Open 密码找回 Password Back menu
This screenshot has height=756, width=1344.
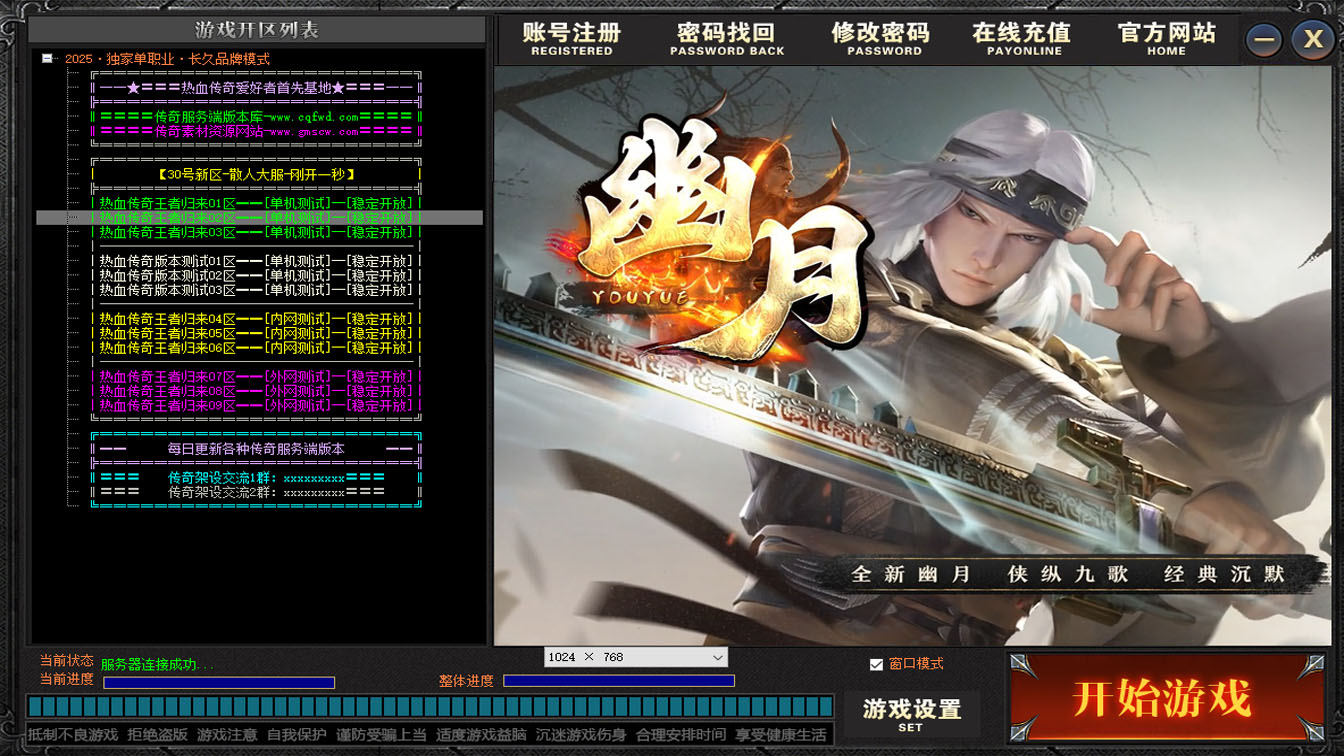coord(727,39)
